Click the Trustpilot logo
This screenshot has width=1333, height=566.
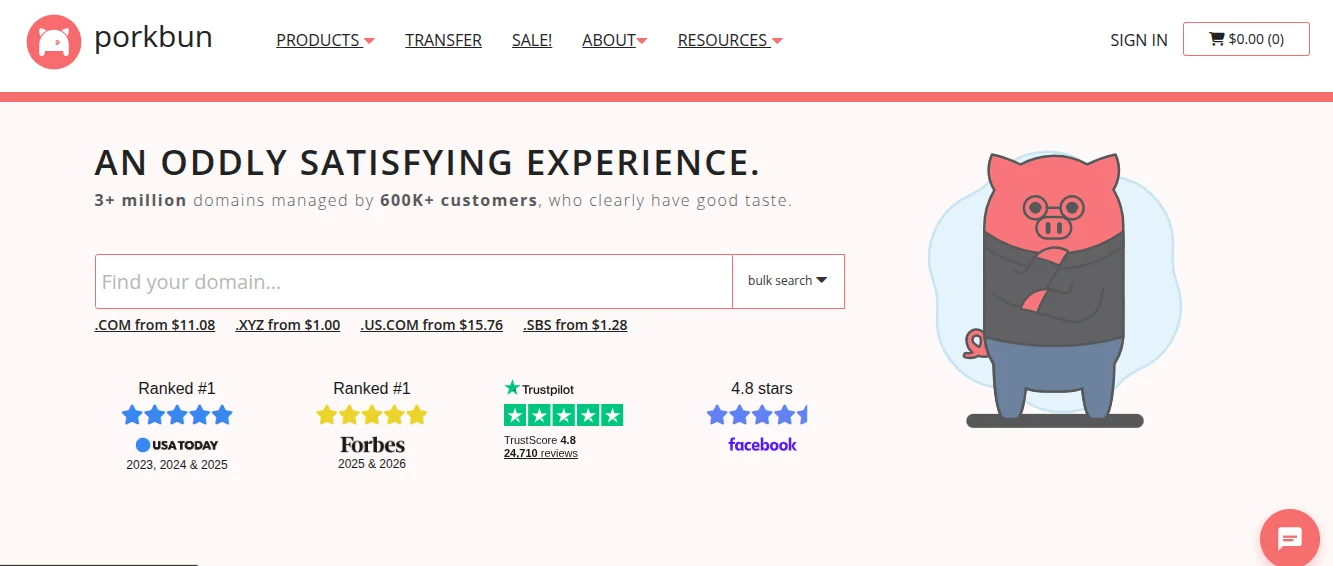coord(540,388)
